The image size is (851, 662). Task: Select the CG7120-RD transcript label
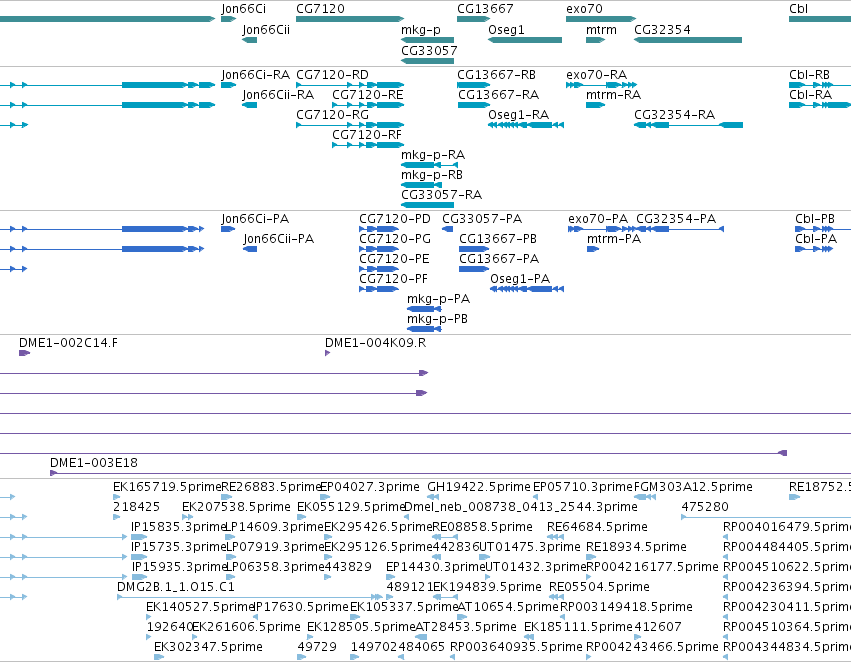[x=332, y=75]
